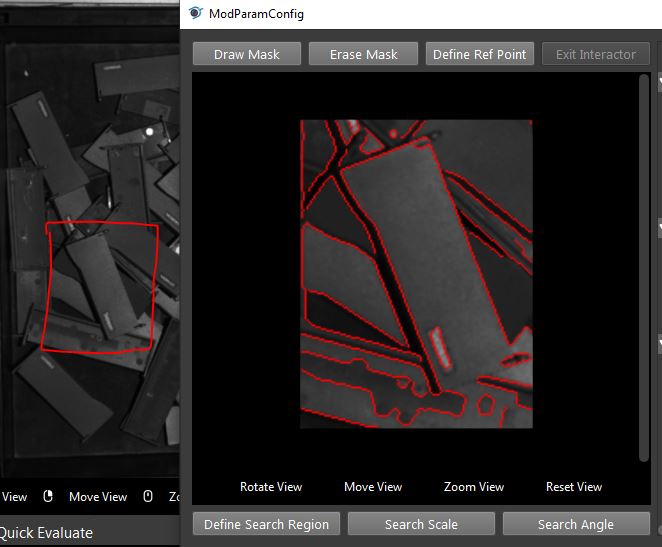Select the Erase Mask tool
This screenshot has width=662, height=547.
point(363,54)
